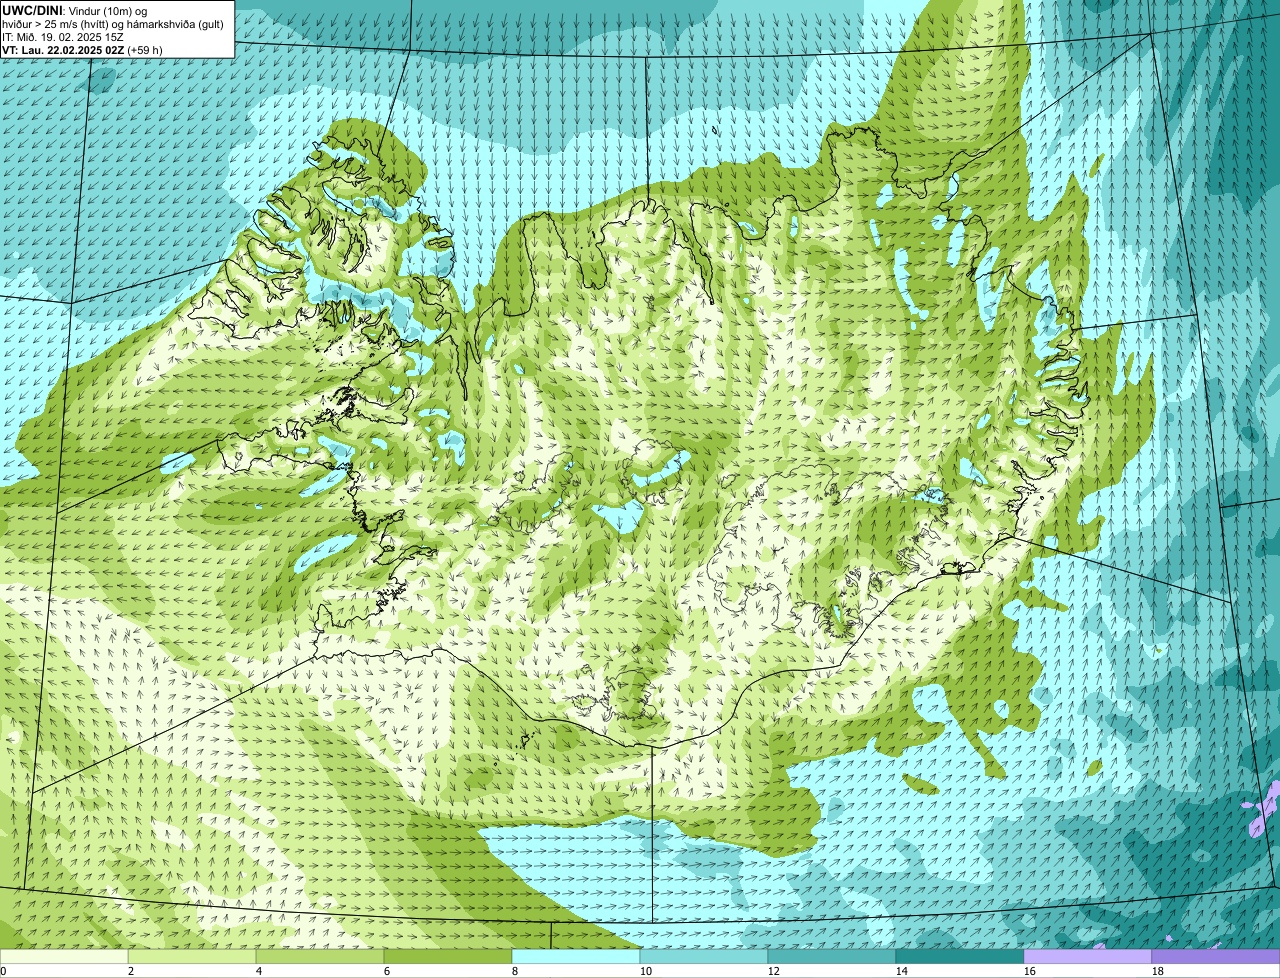Click the '8' label on the wind scale
Image resolution: width=1280 pixels, height=978 pixels.
(x=515, y=971)
